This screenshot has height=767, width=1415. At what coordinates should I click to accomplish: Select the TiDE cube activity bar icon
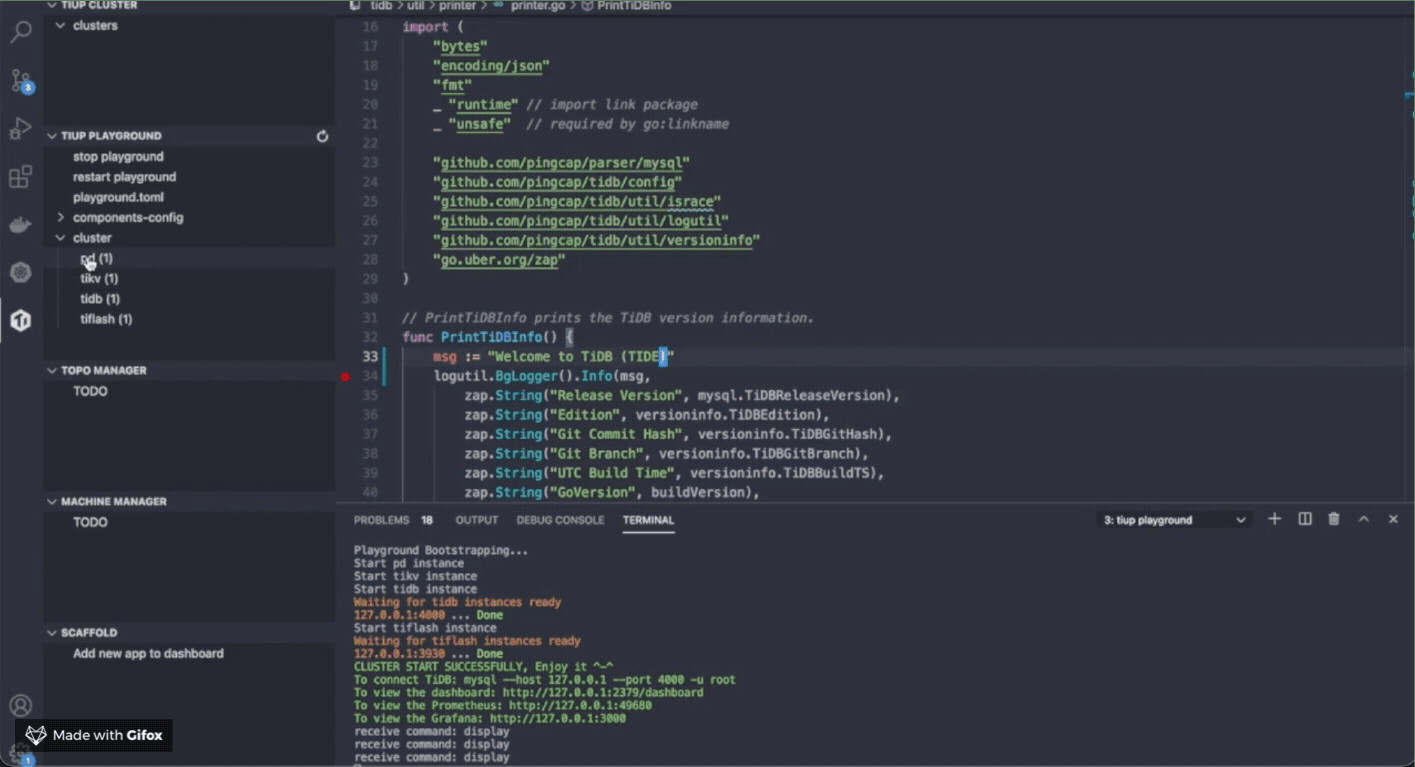click(x=20, y=320)
